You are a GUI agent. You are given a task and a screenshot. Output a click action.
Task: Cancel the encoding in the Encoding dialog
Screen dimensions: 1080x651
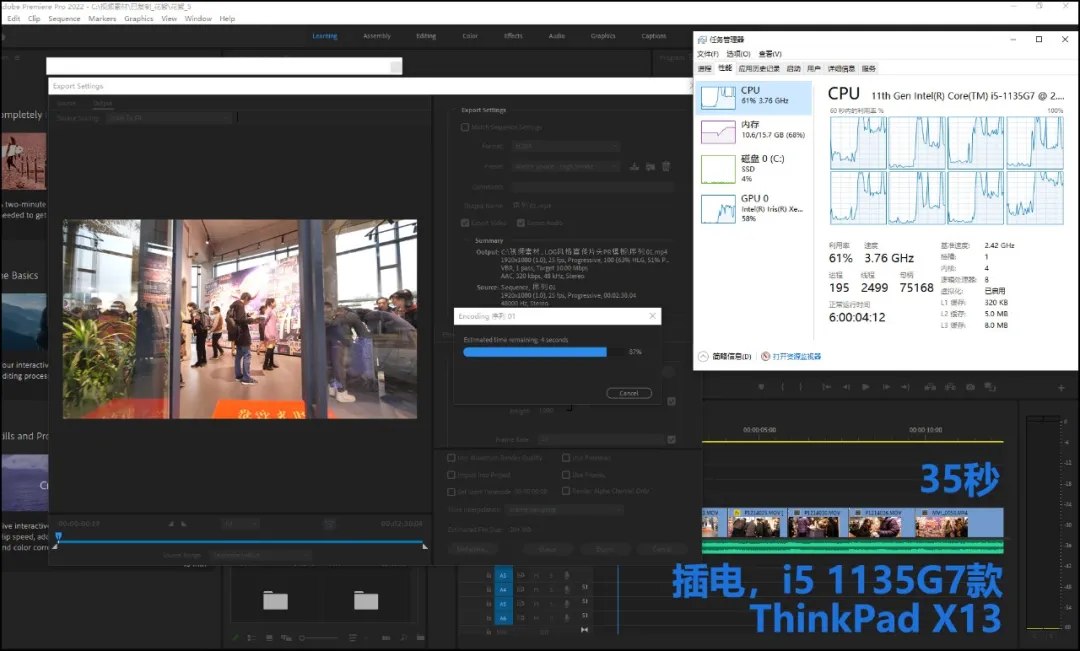[x=629, y=393]
